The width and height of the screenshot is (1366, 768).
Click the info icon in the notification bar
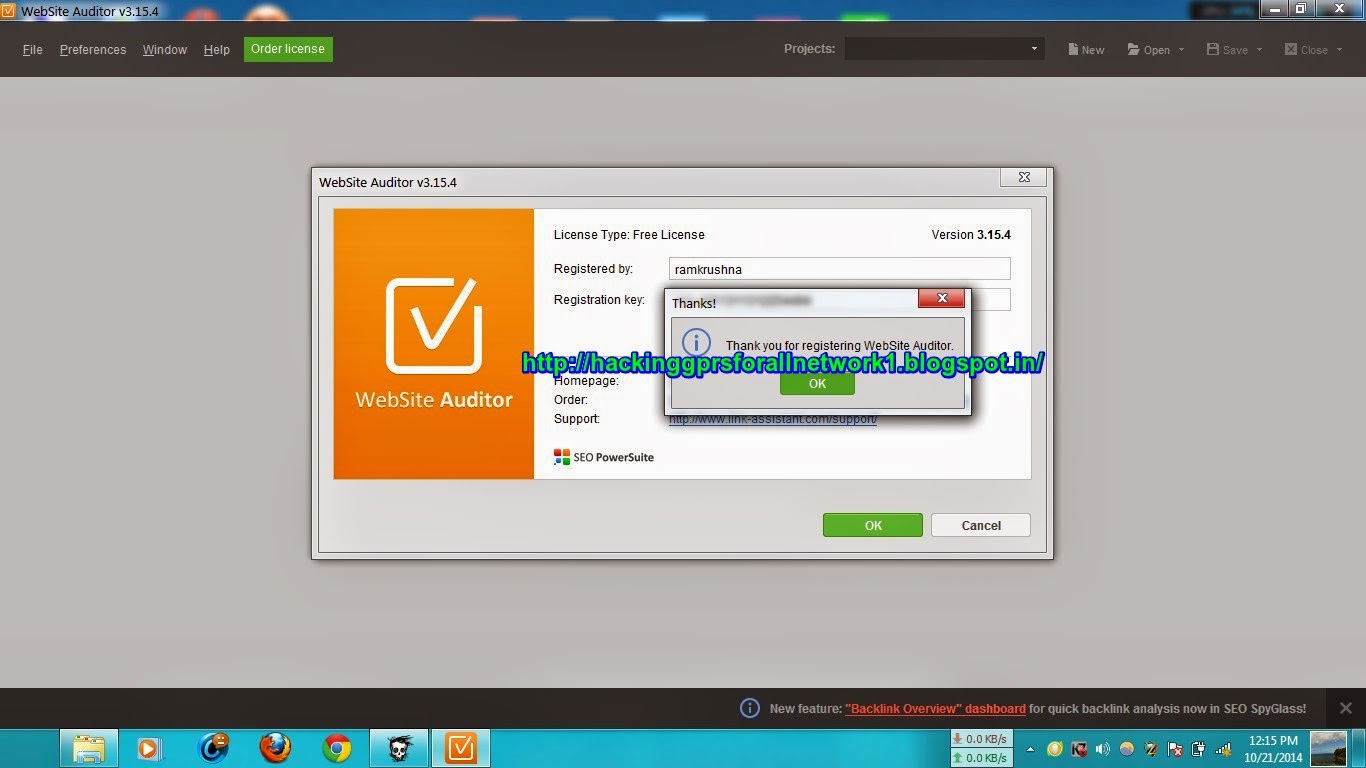[750, 708]
